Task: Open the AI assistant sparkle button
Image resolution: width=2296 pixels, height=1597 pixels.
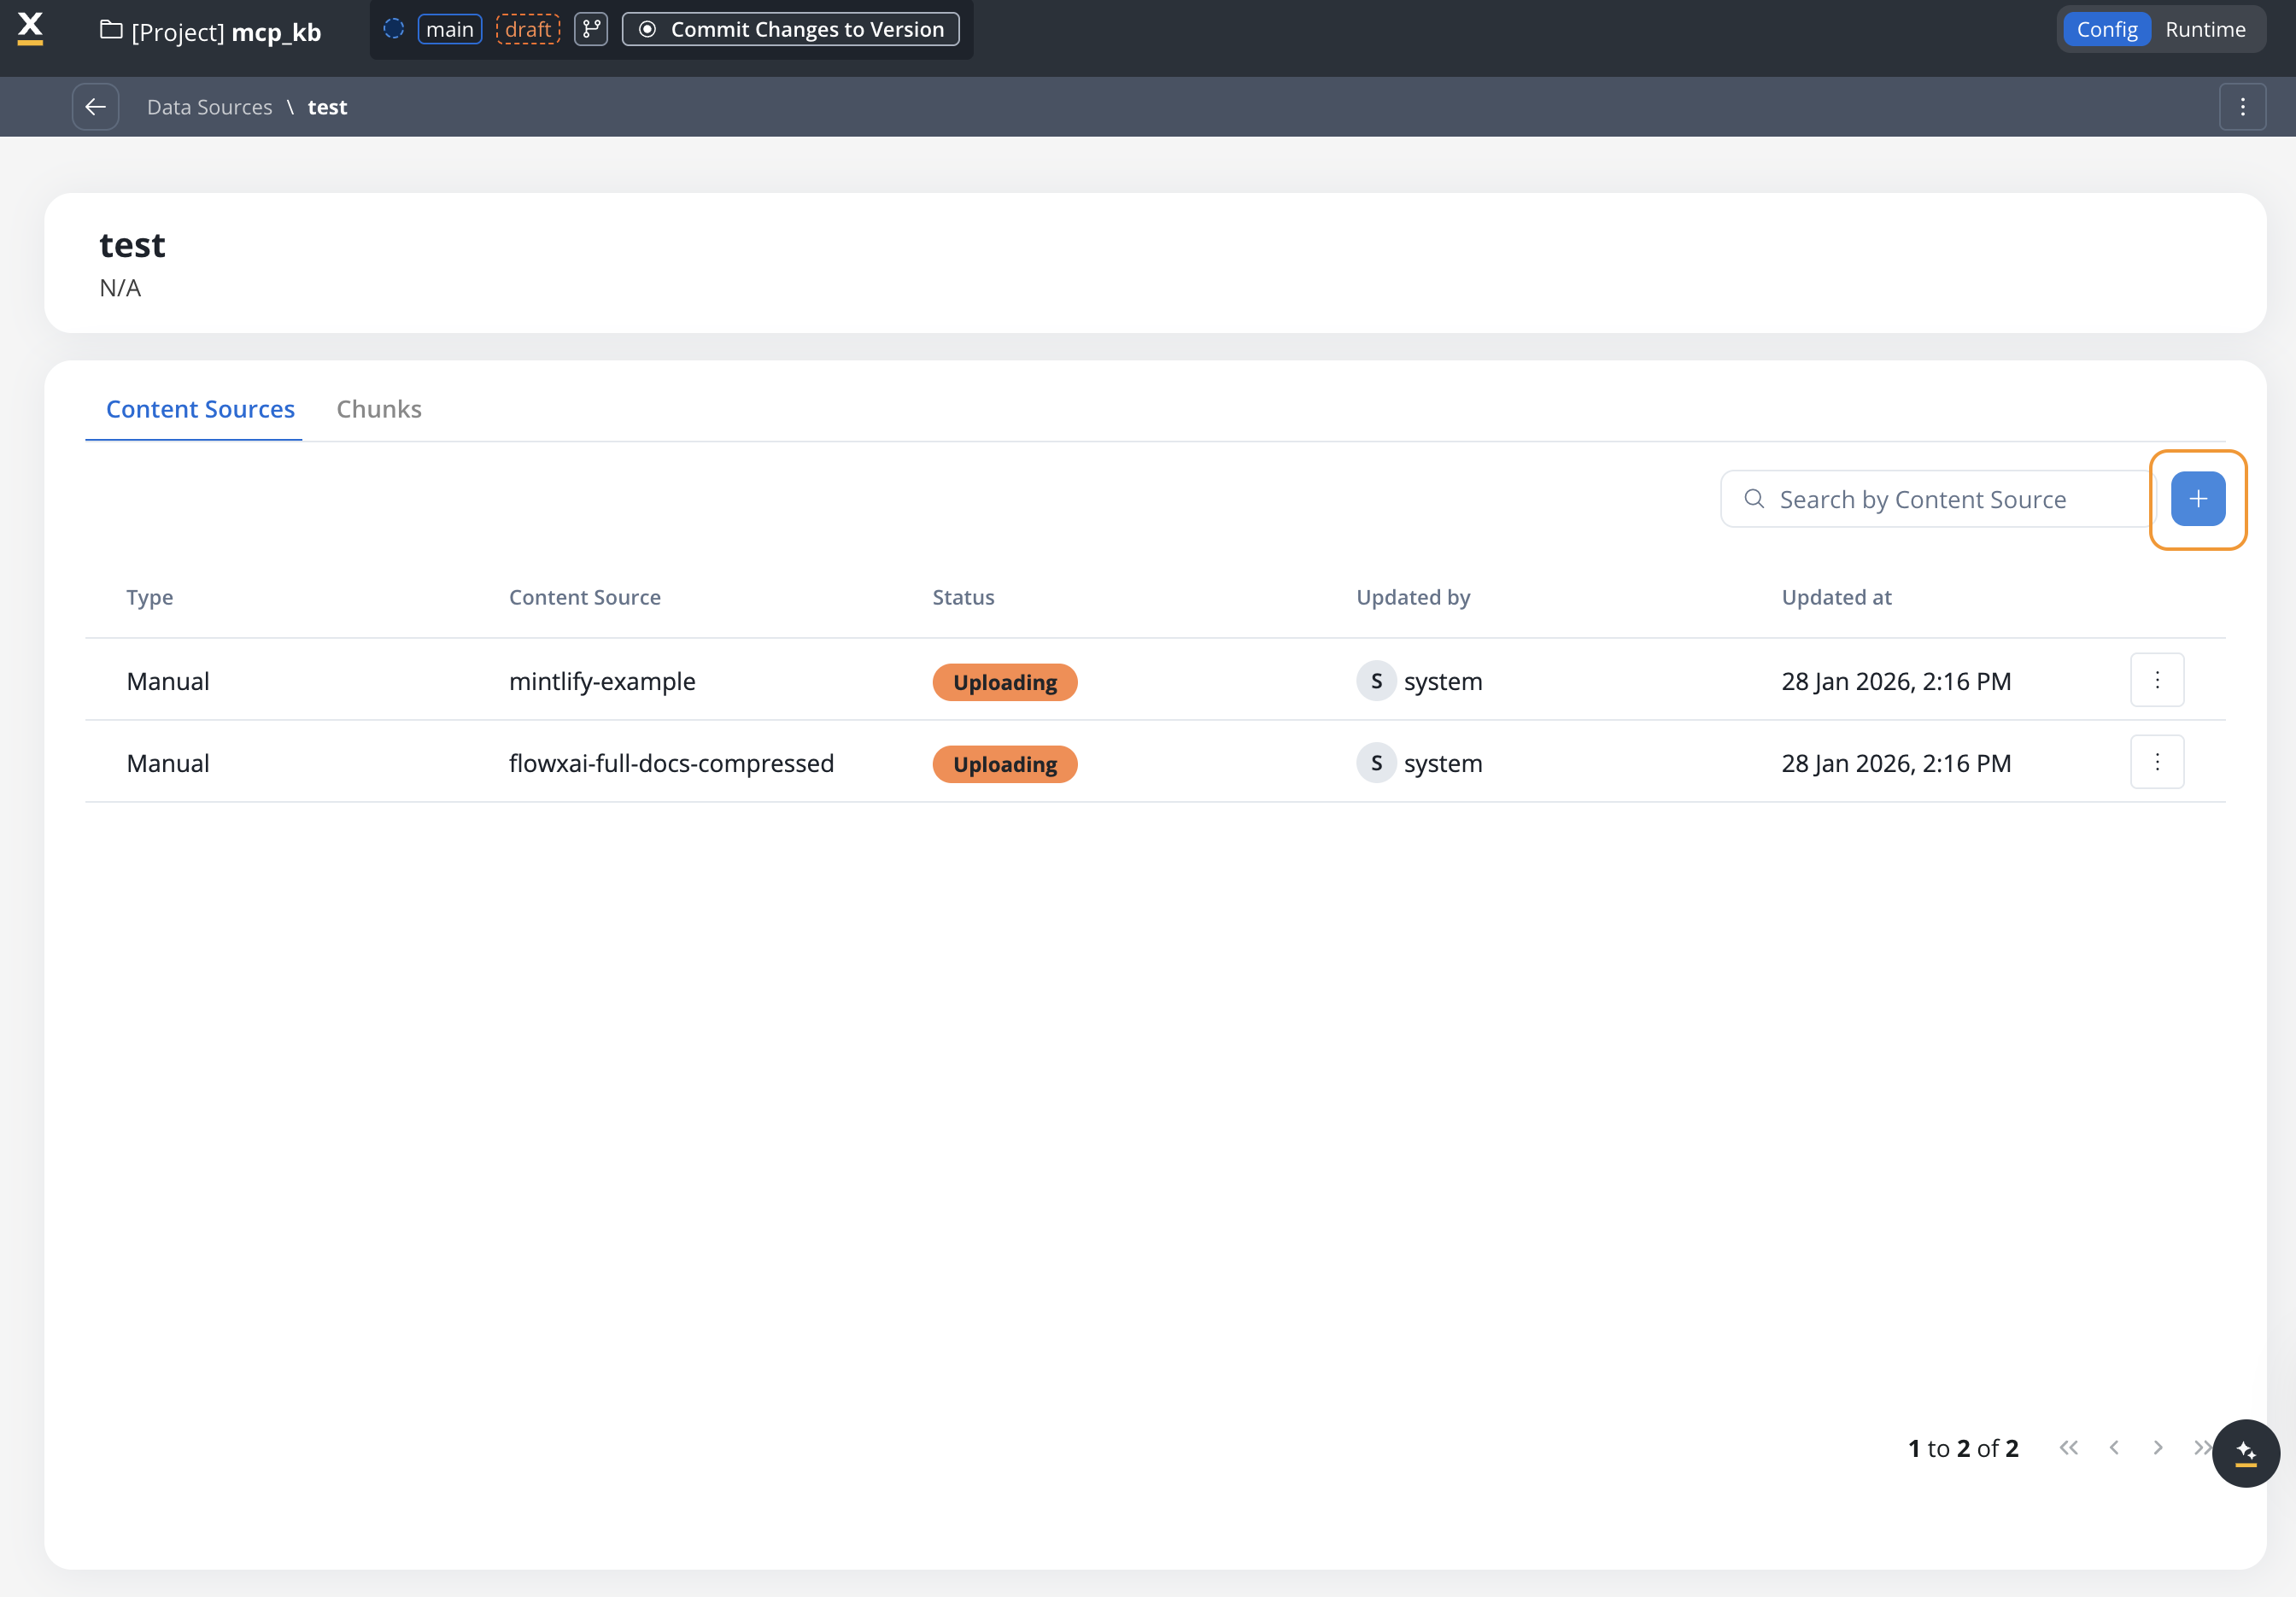Action: click(x=2245, y=1452)
